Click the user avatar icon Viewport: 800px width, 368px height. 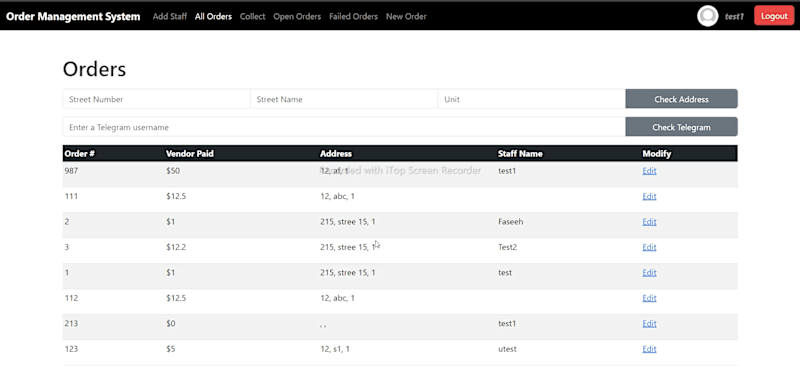point(708,16)
